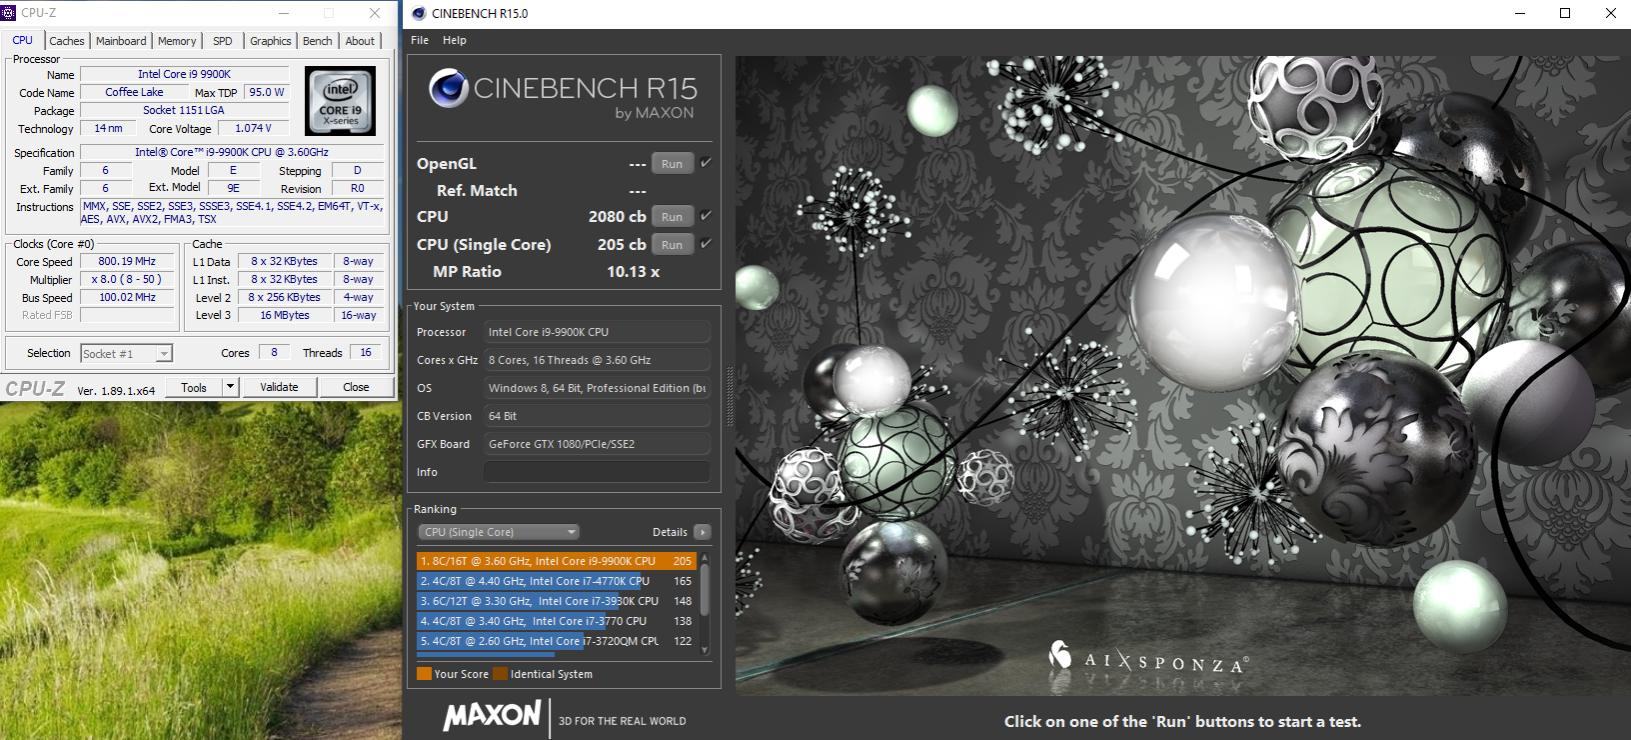The image size is (1631, 740).
Task: Click the orange Your Score legend swatch
Action: pos(424,674)
